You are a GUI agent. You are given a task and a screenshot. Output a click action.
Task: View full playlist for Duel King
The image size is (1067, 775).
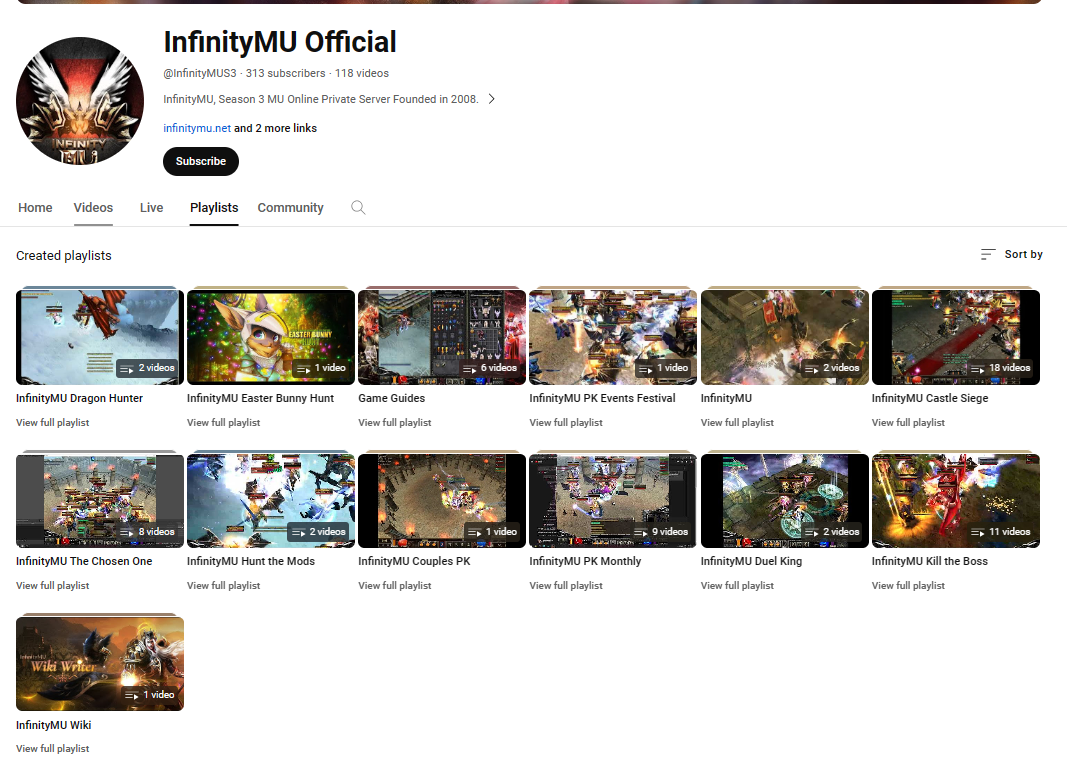[738, 586]
